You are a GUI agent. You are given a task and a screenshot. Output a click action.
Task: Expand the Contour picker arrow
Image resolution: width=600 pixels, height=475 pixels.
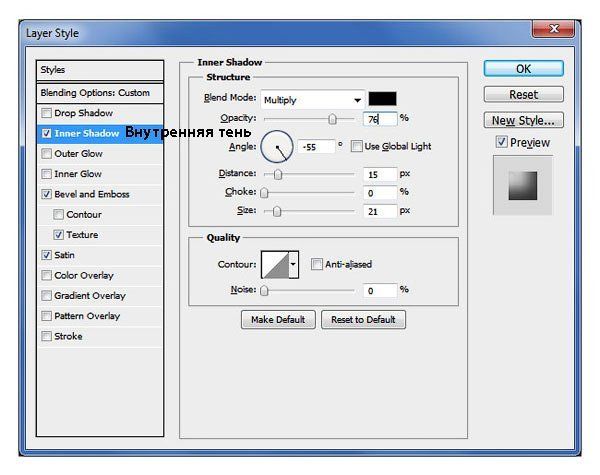(x=293, y=264)
